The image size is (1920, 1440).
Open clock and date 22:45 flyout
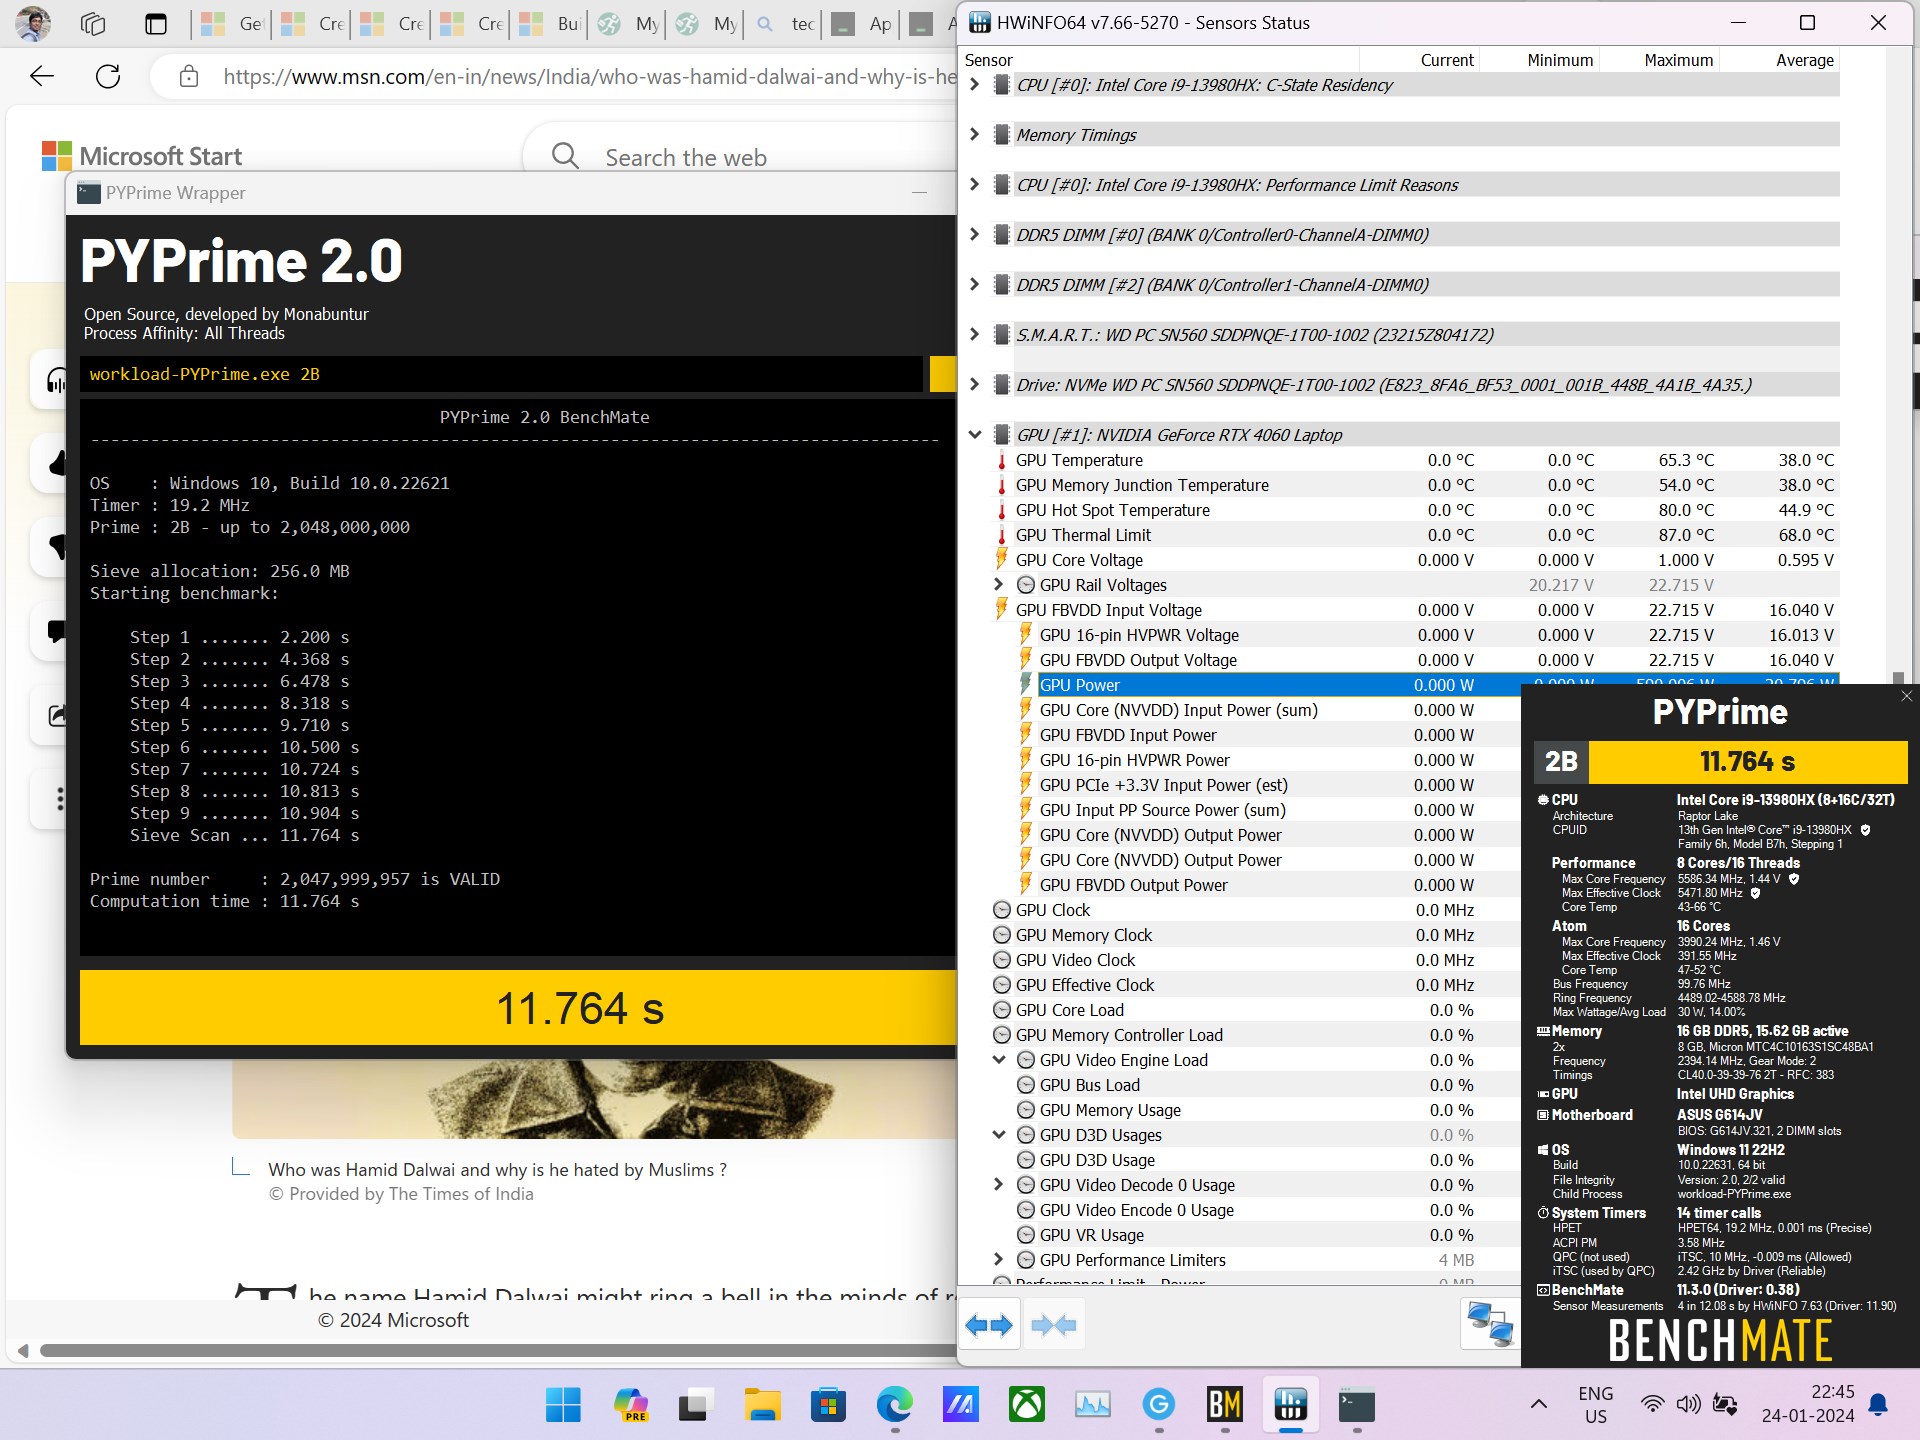click(x=1807, y=1405)
